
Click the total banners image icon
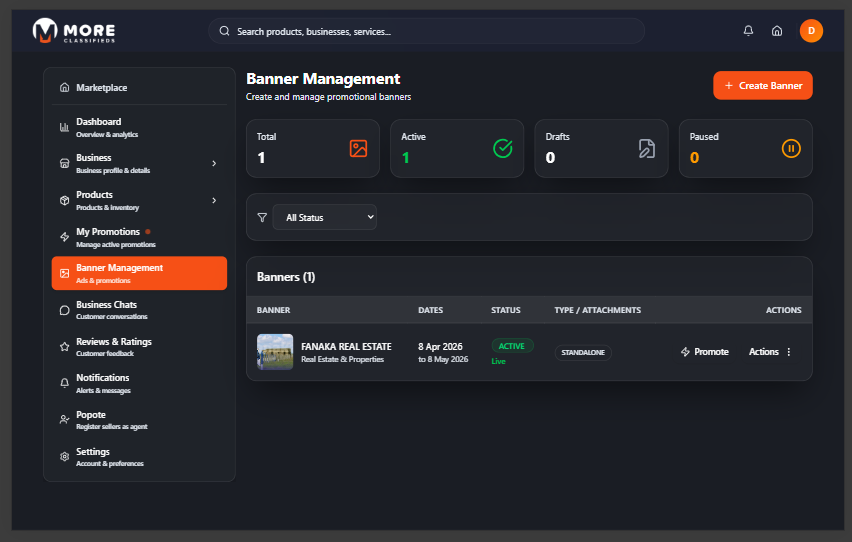pos(358,149)
